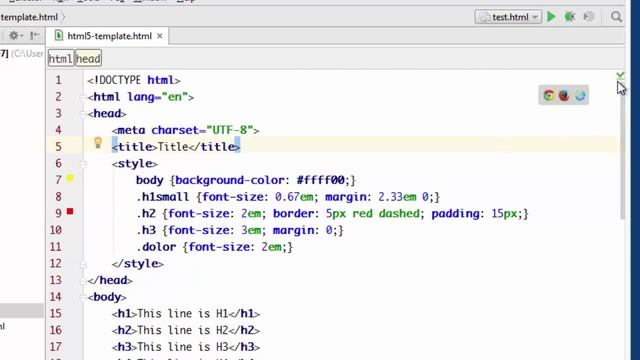Click the template.html navigation bar crumb

[x=29, y=17]
